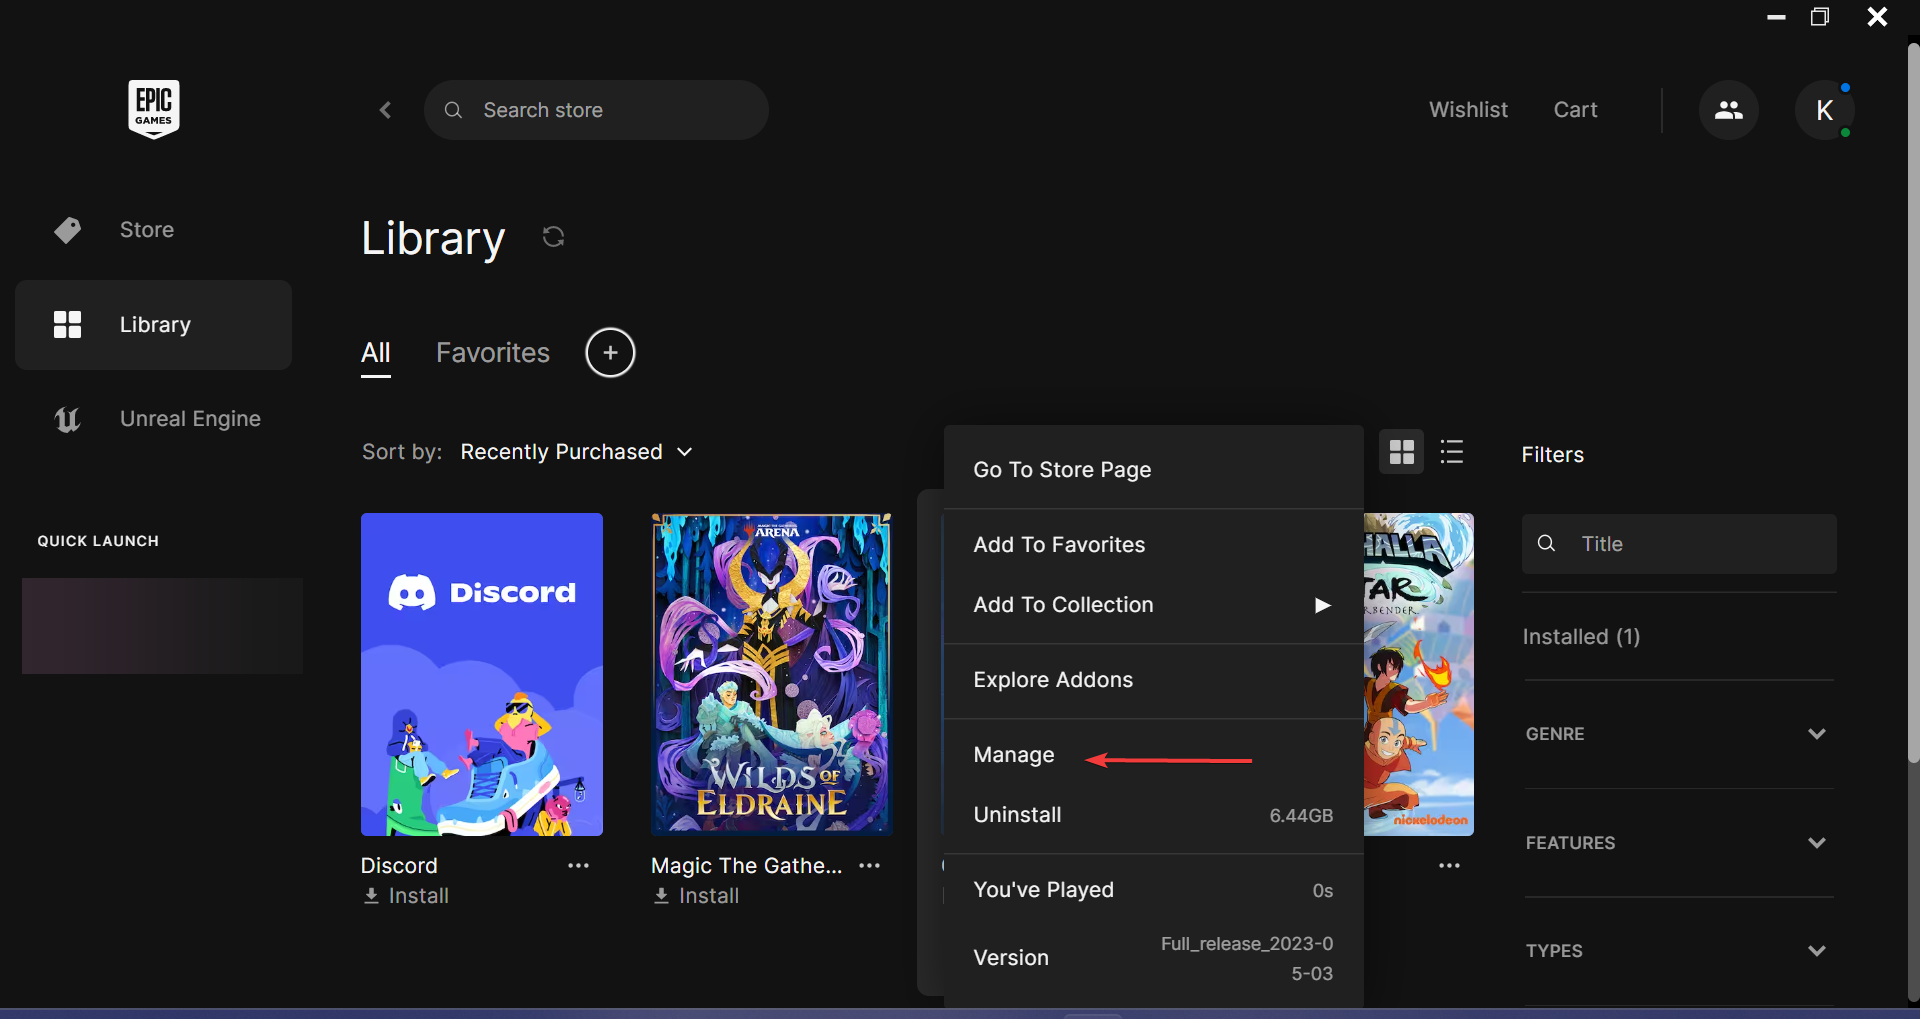The height and width of the screenshot is (1019, 1920).
Task: Open the Friends panel icon
Action: (x=1729, y=110)
